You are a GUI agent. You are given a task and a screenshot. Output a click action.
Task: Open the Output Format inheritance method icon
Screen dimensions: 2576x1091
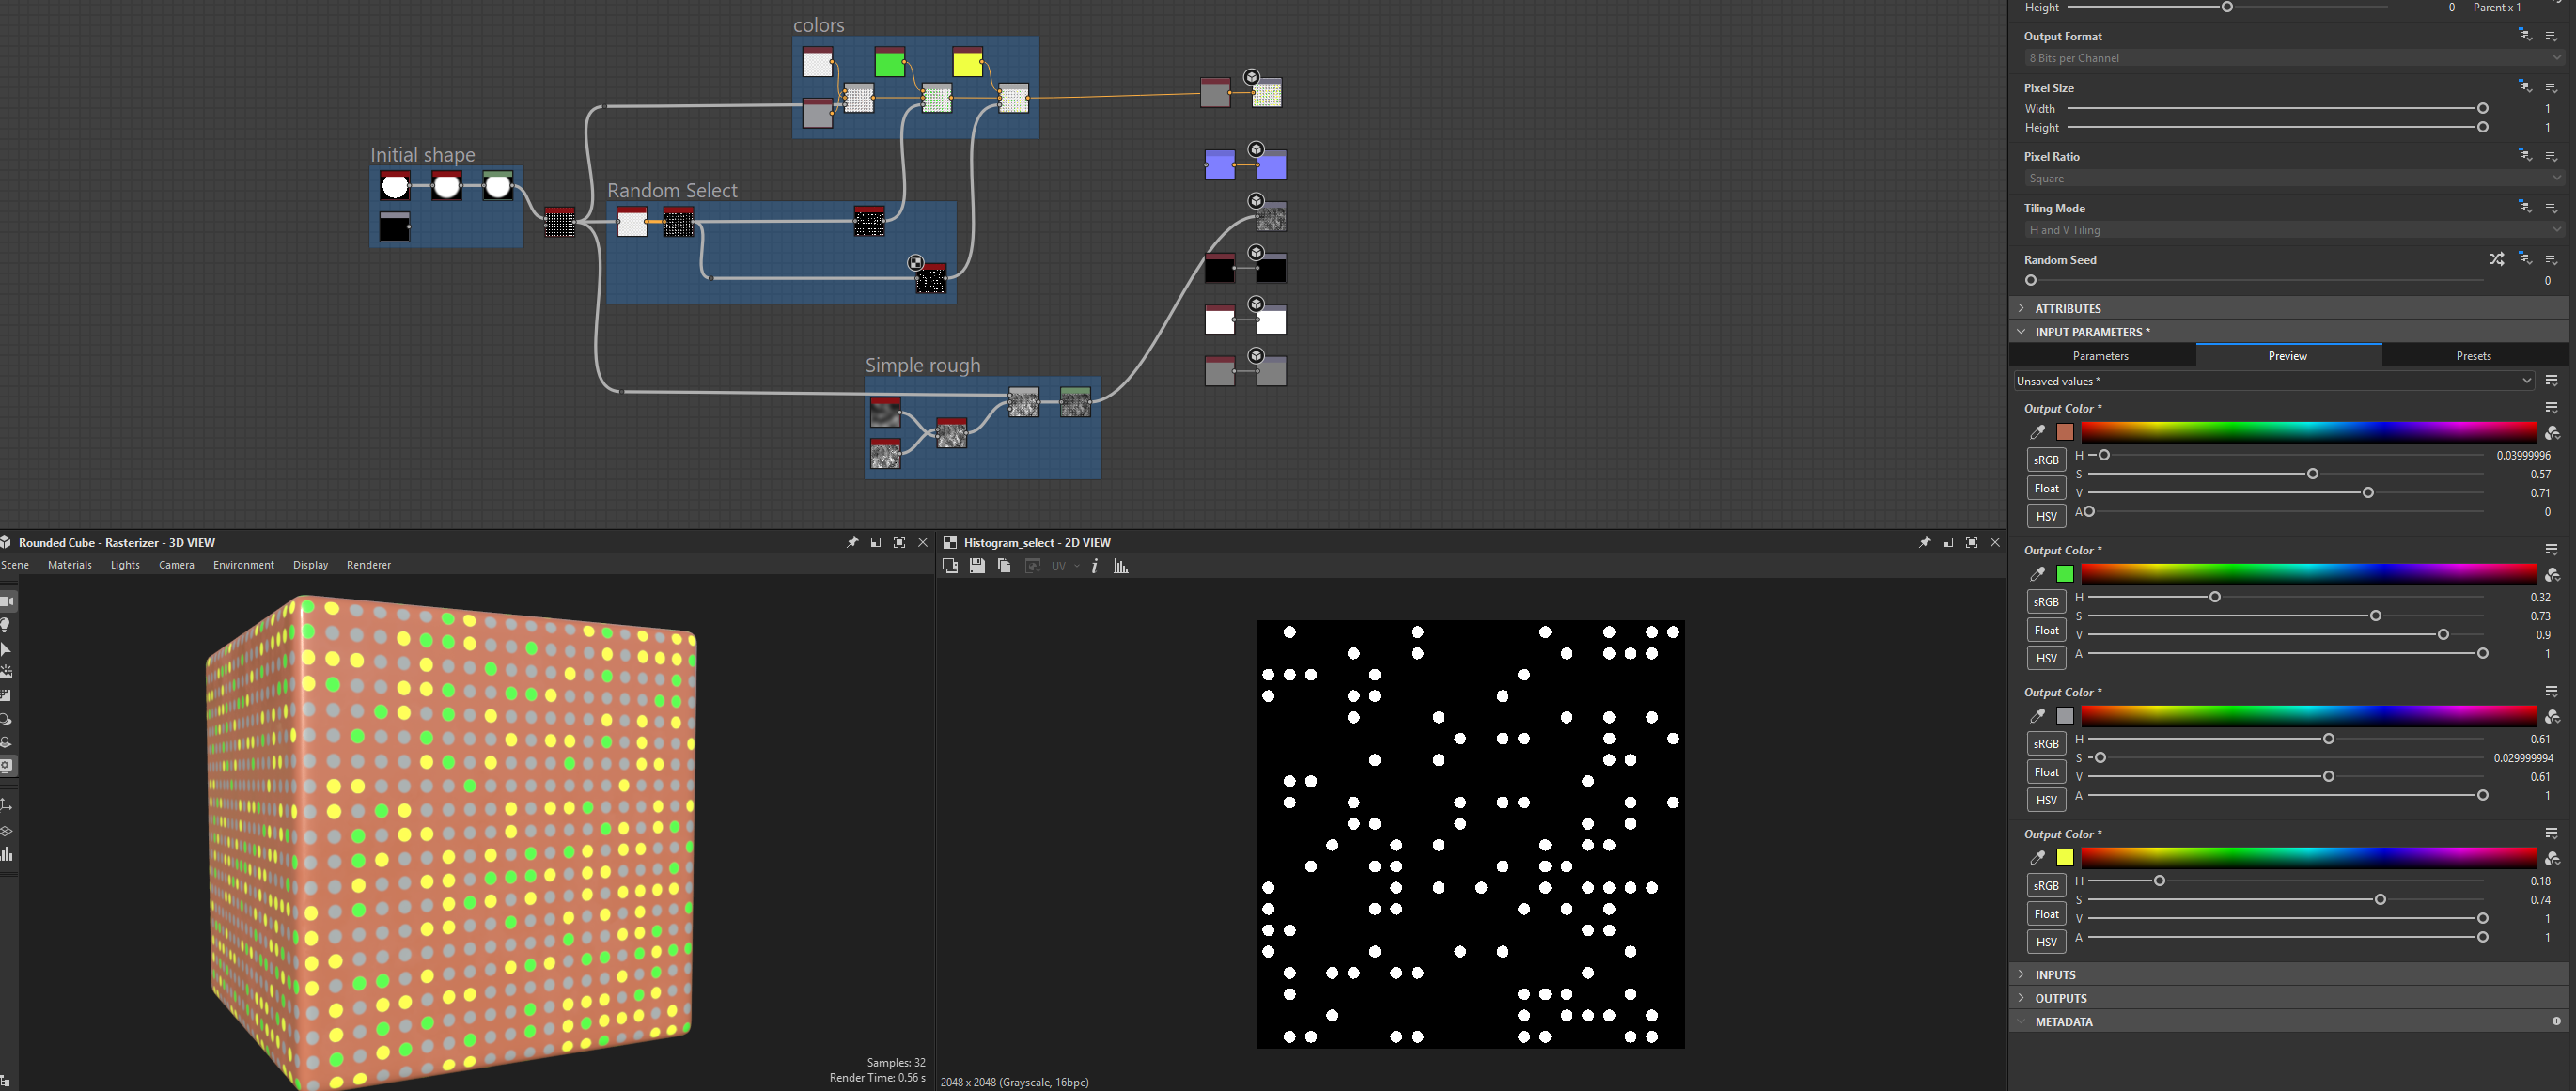pos(2525,35)
